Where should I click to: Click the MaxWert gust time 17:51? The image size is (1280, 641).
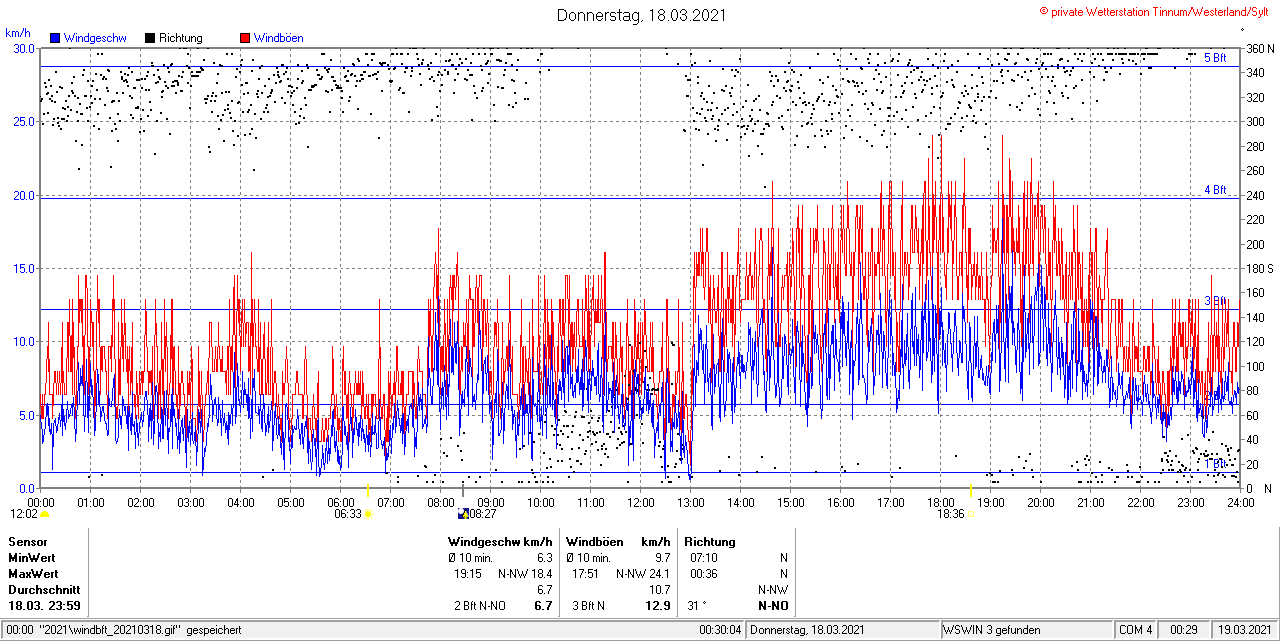click(585, 574)
